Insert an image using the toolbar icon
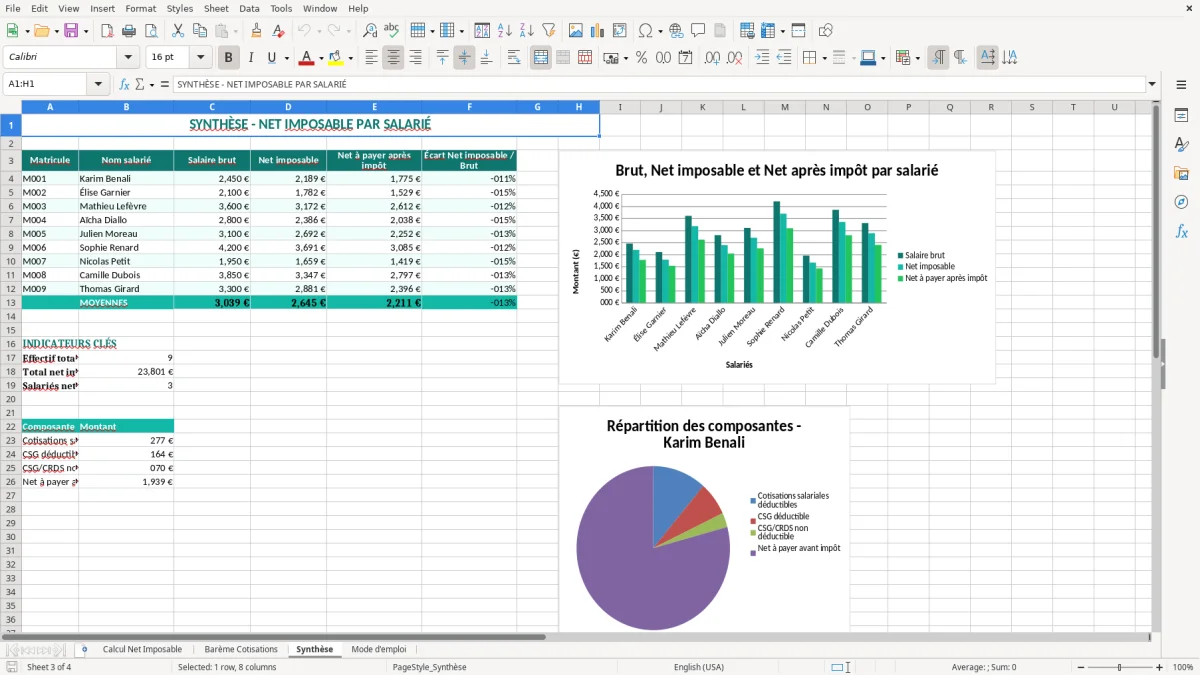Image resolution: width=1200 pixels, height=675 pixels. pos(576,31)
